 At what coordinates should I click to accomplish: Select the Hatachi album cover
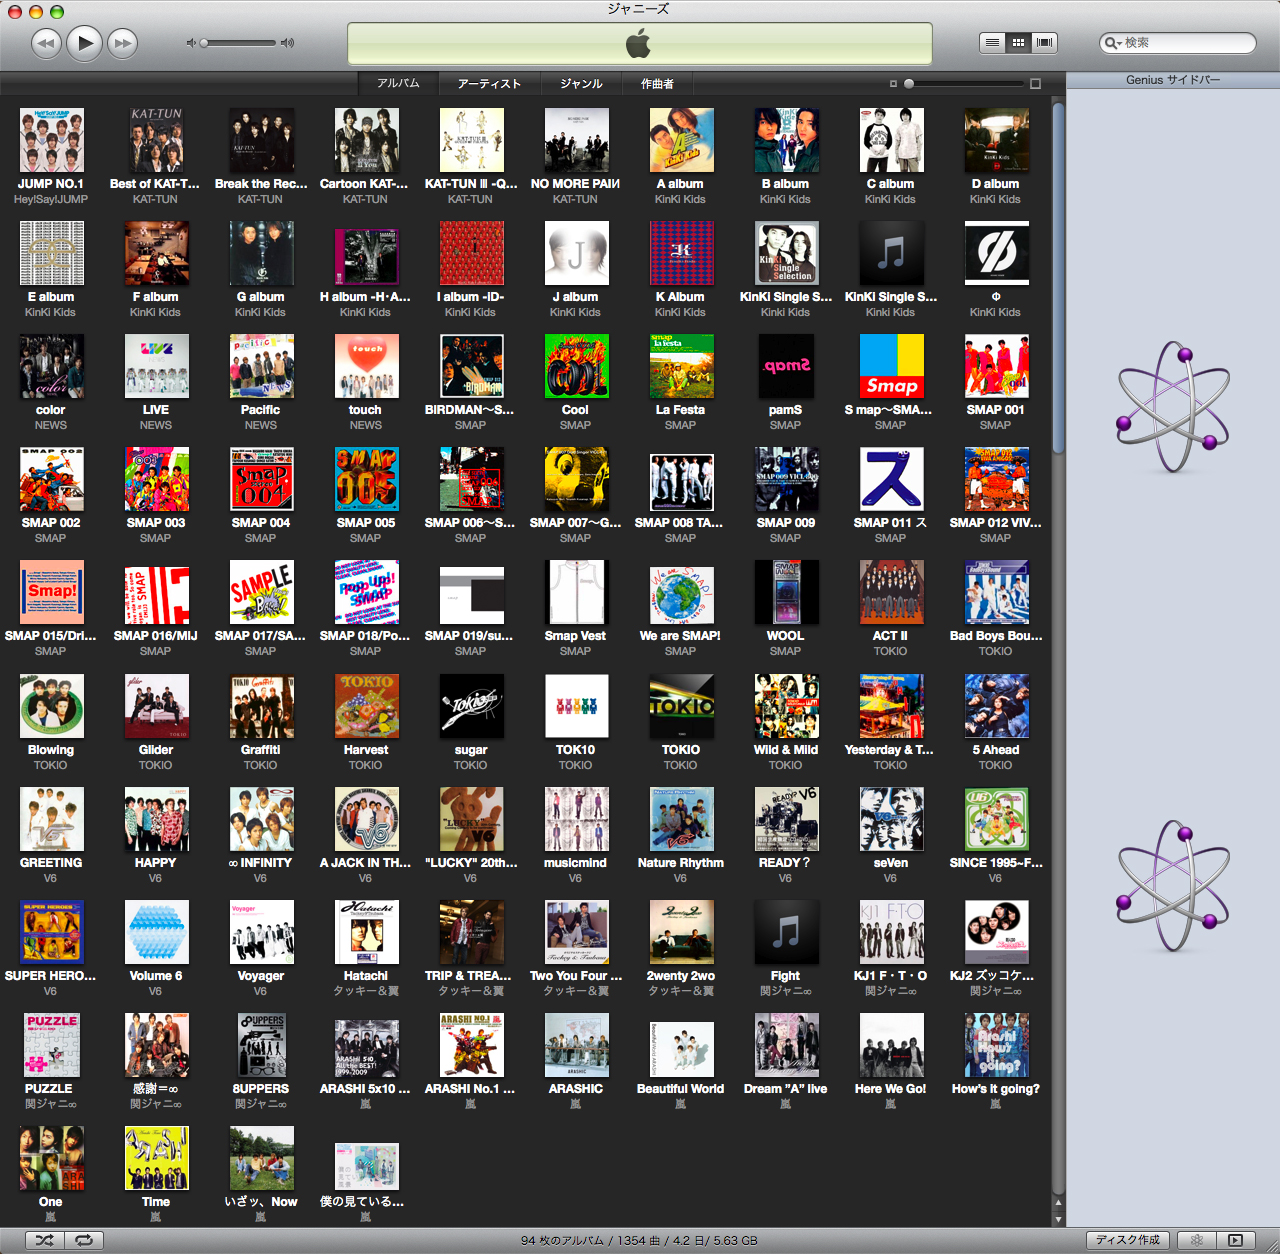point(366,932)
